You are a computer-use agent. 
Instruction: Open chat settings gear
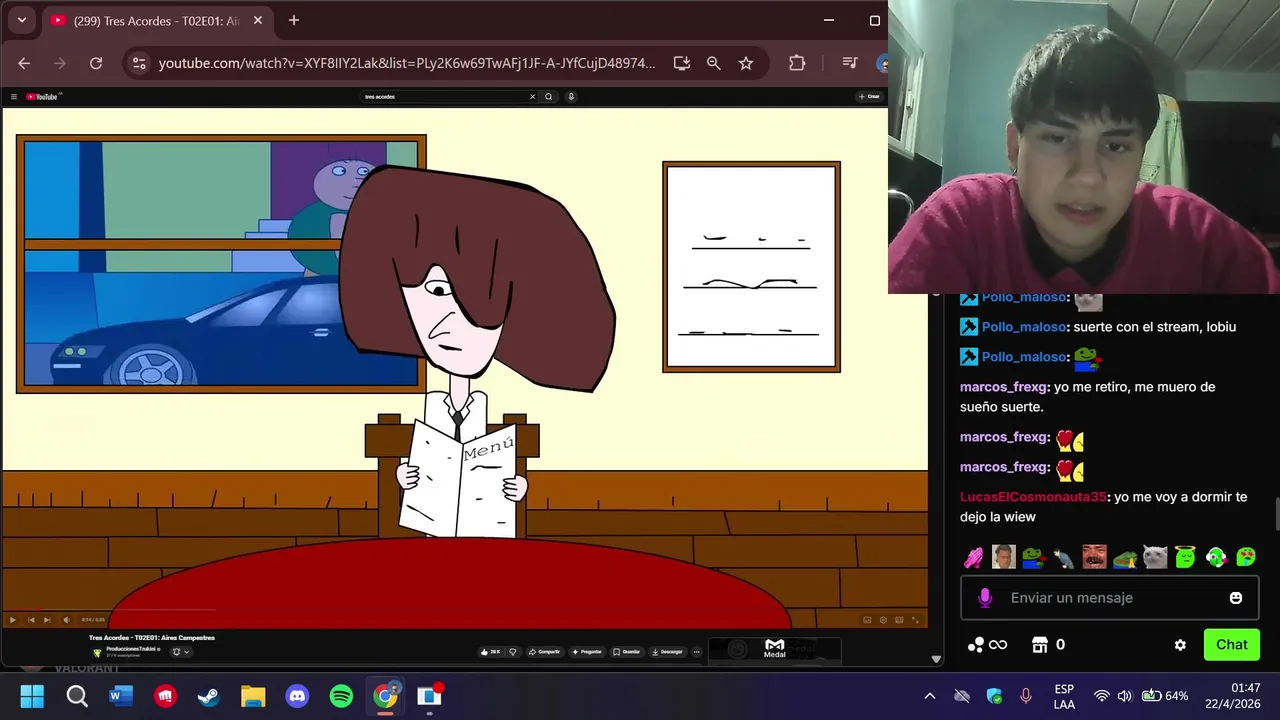pos(1180,645)
